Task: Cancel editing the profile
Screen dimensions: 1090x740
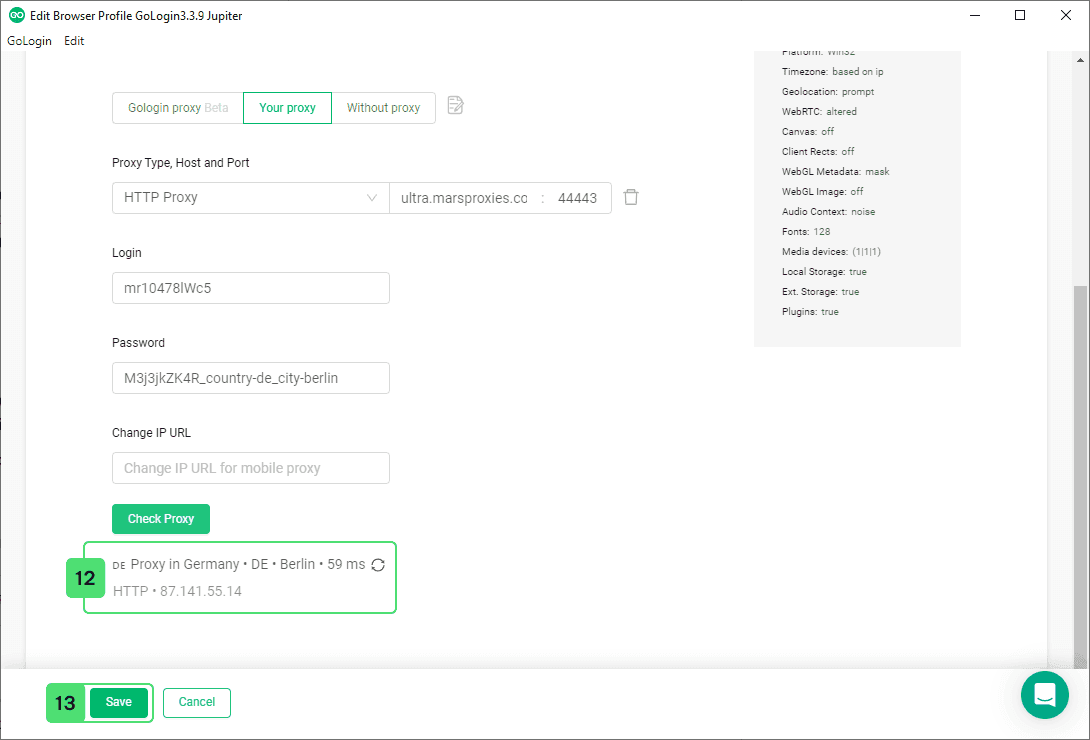Action: click(x=196, y=702)
